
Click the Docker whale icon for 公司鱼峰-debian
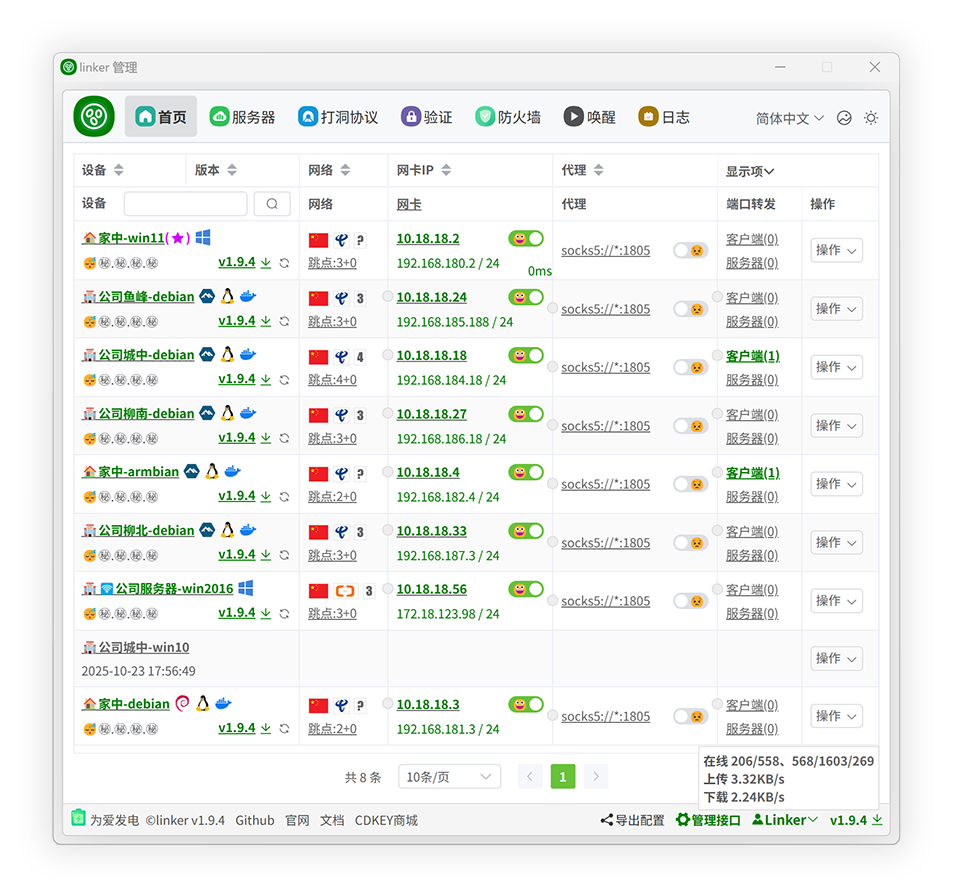coord(248,297)
